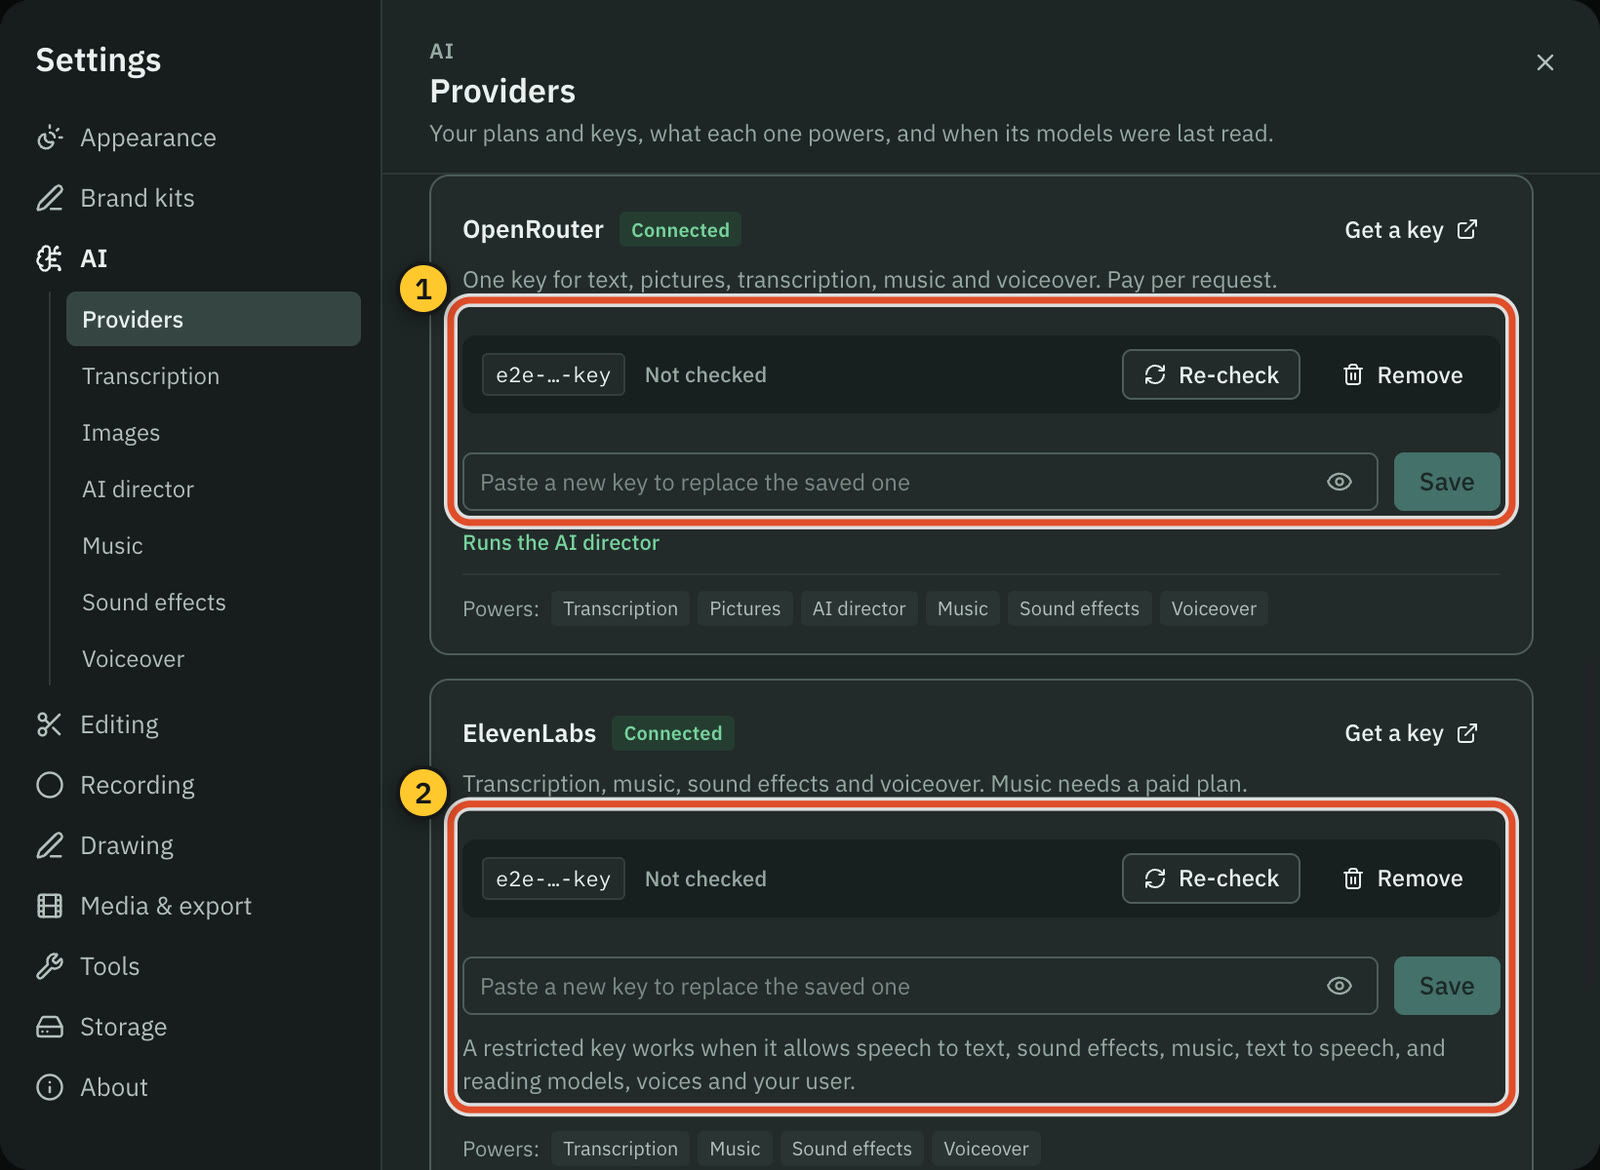The width and height of the screenshot is (1600, 1170).
Task: Click the 'Runs the AI director' text
Action: (x=561, y=543)
